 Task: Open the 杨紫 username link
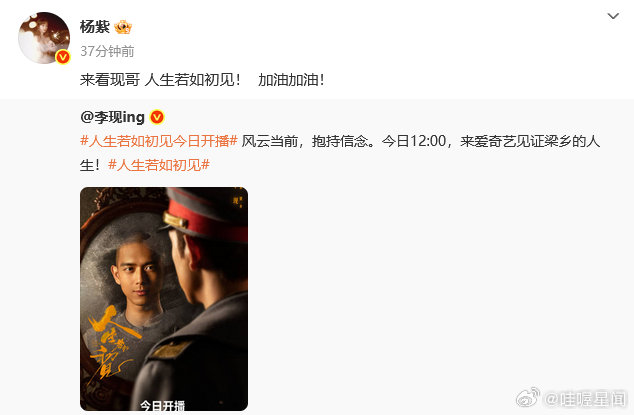coord(95,27)
